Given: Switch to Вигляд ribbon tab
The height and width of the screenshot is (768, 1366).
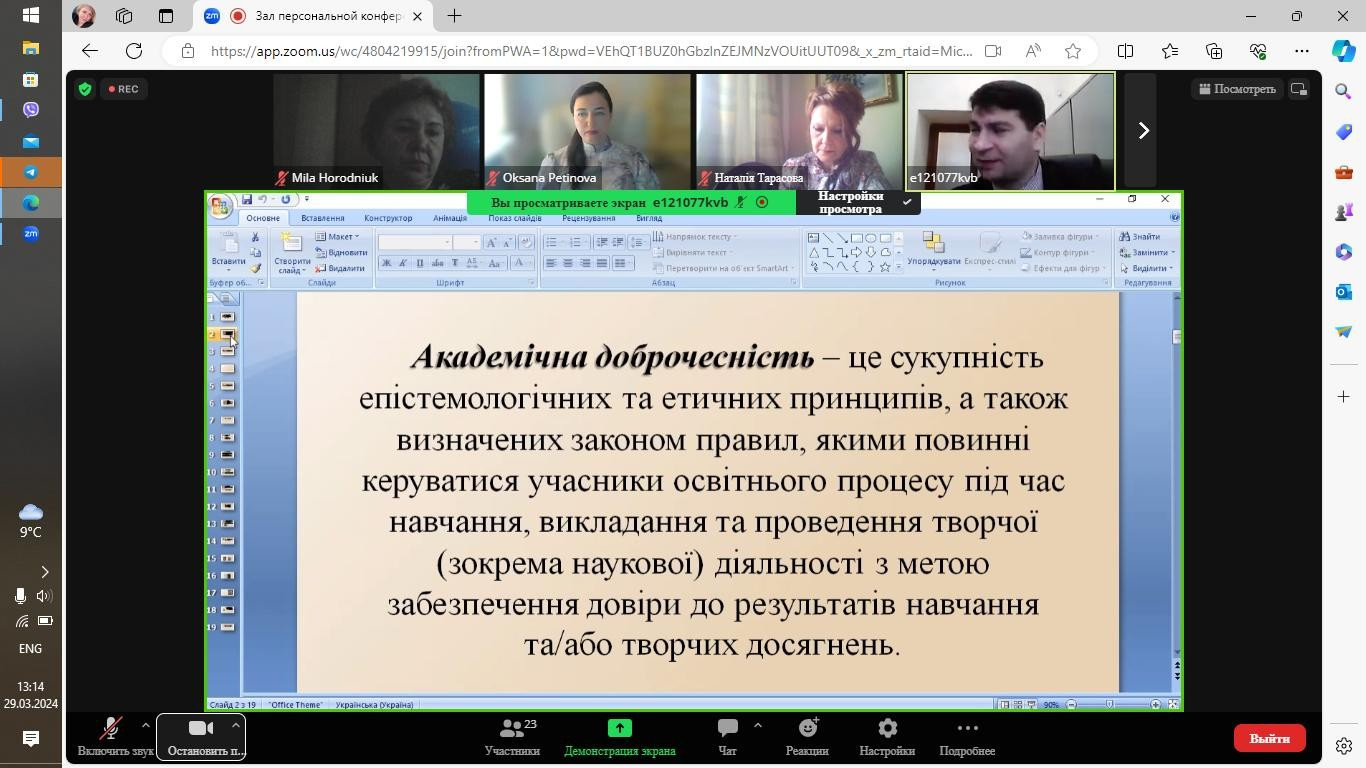Looking at the screenshot, I should (649, 218).
